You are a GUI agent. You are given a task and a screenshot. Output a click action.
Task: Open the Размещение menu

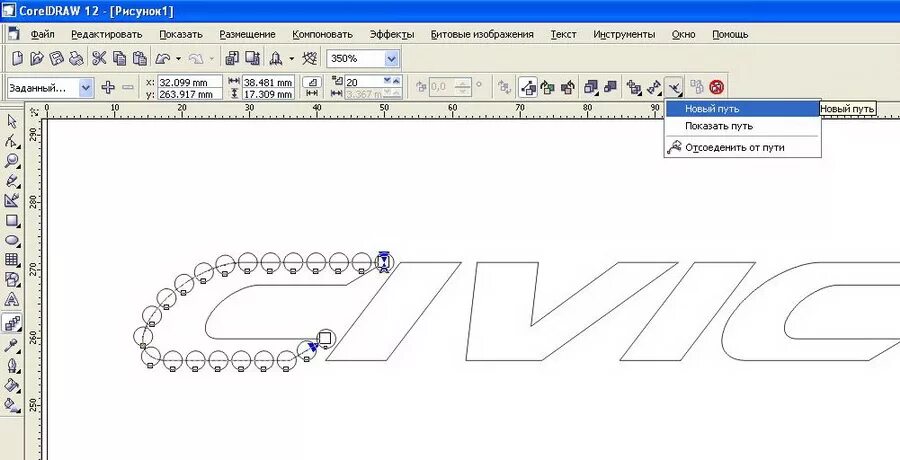[x=247, y=34]
